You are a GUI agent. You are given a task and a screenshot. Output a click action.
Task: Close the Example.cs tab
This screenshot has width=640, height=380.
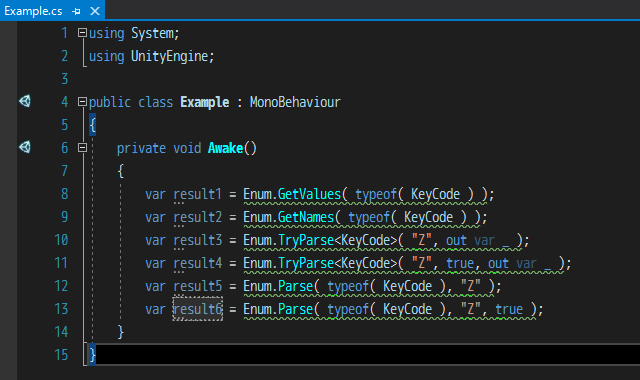(x=95, y=11)
